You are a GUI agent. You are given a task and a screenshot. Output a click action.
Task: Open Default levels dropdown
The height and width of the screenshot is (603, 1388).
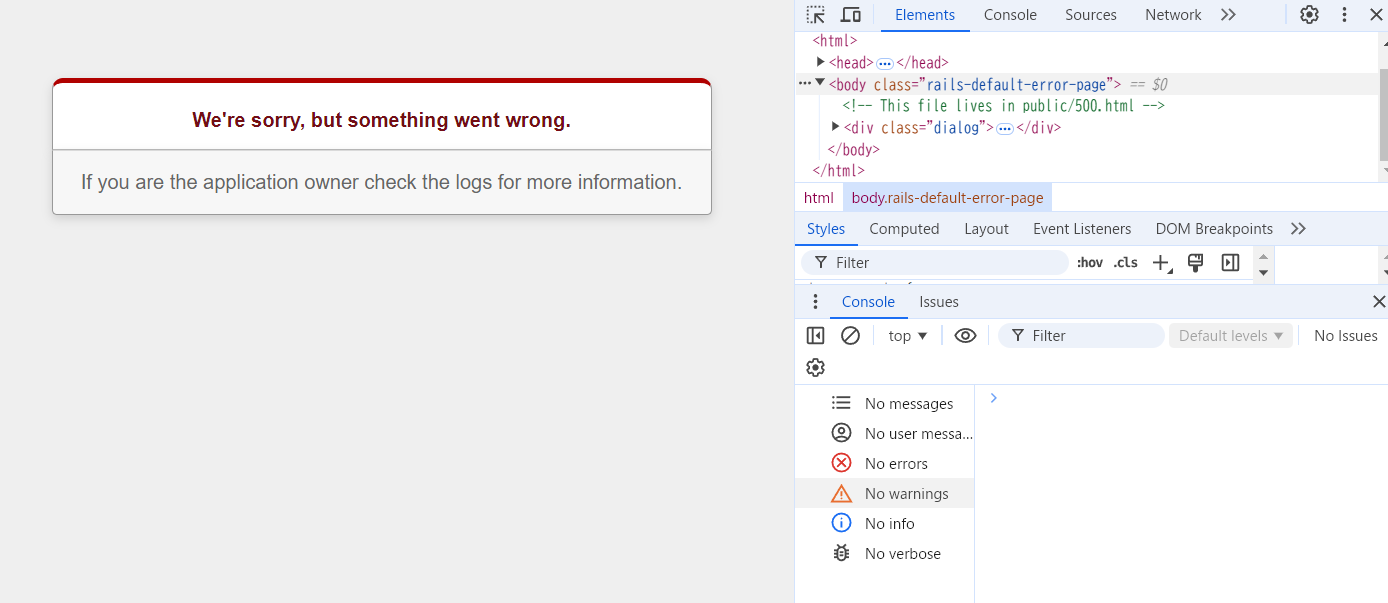click(1231, 336)
